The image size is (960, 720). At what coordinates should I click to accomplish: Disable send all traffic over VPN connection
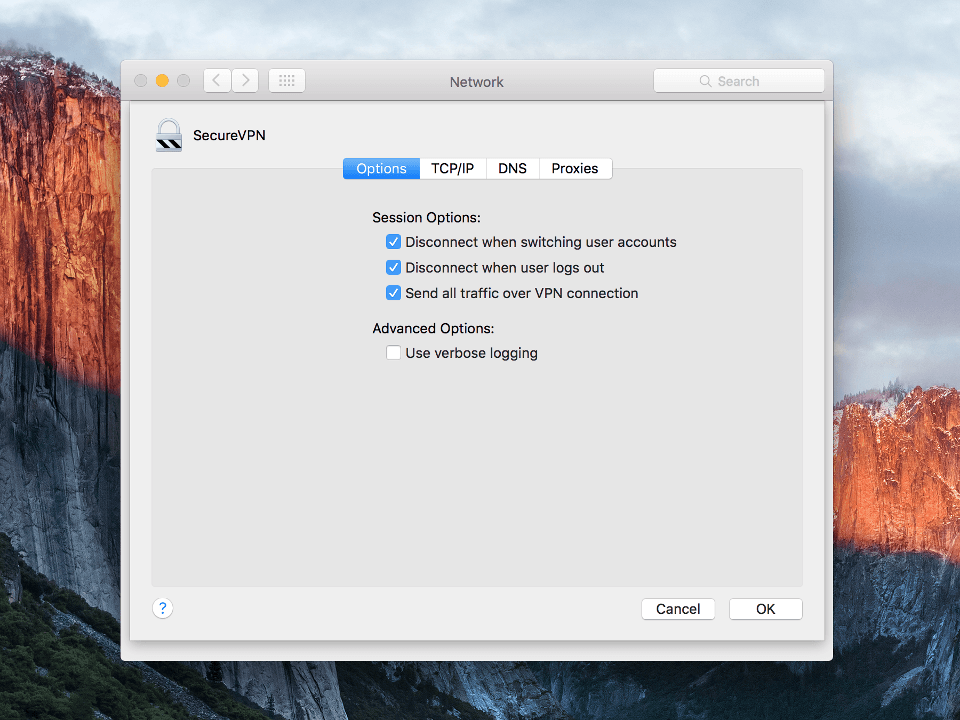click(x=393, y=292)
